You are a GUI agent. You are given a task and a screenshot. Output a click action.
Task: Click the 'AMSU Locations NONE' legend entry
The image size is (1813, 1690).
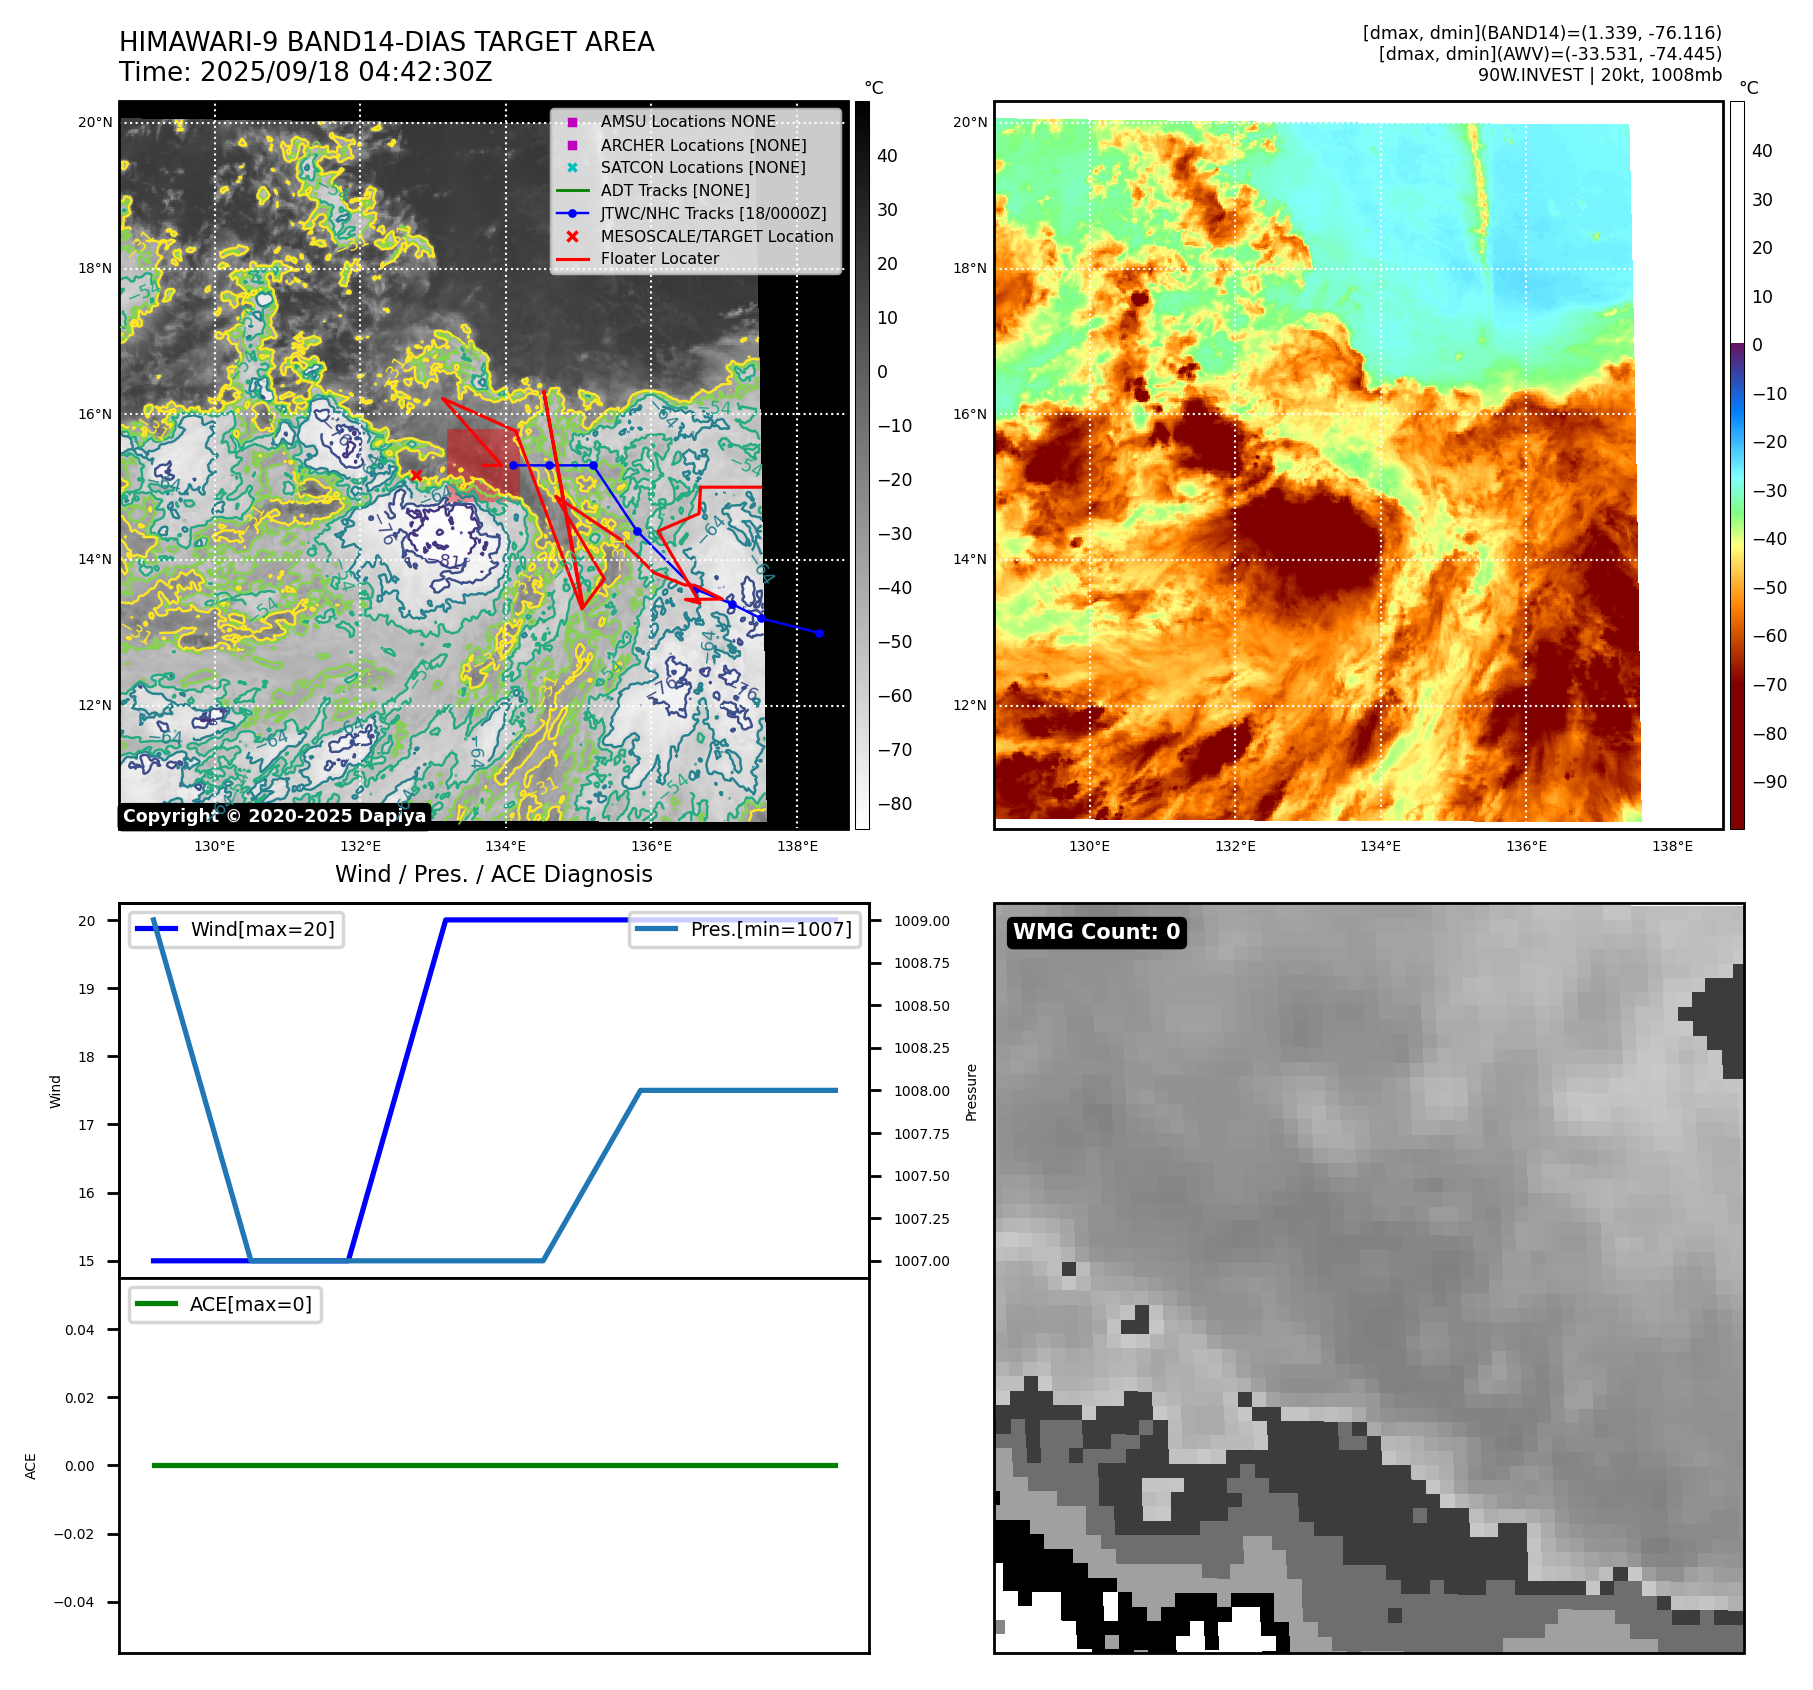688,121
